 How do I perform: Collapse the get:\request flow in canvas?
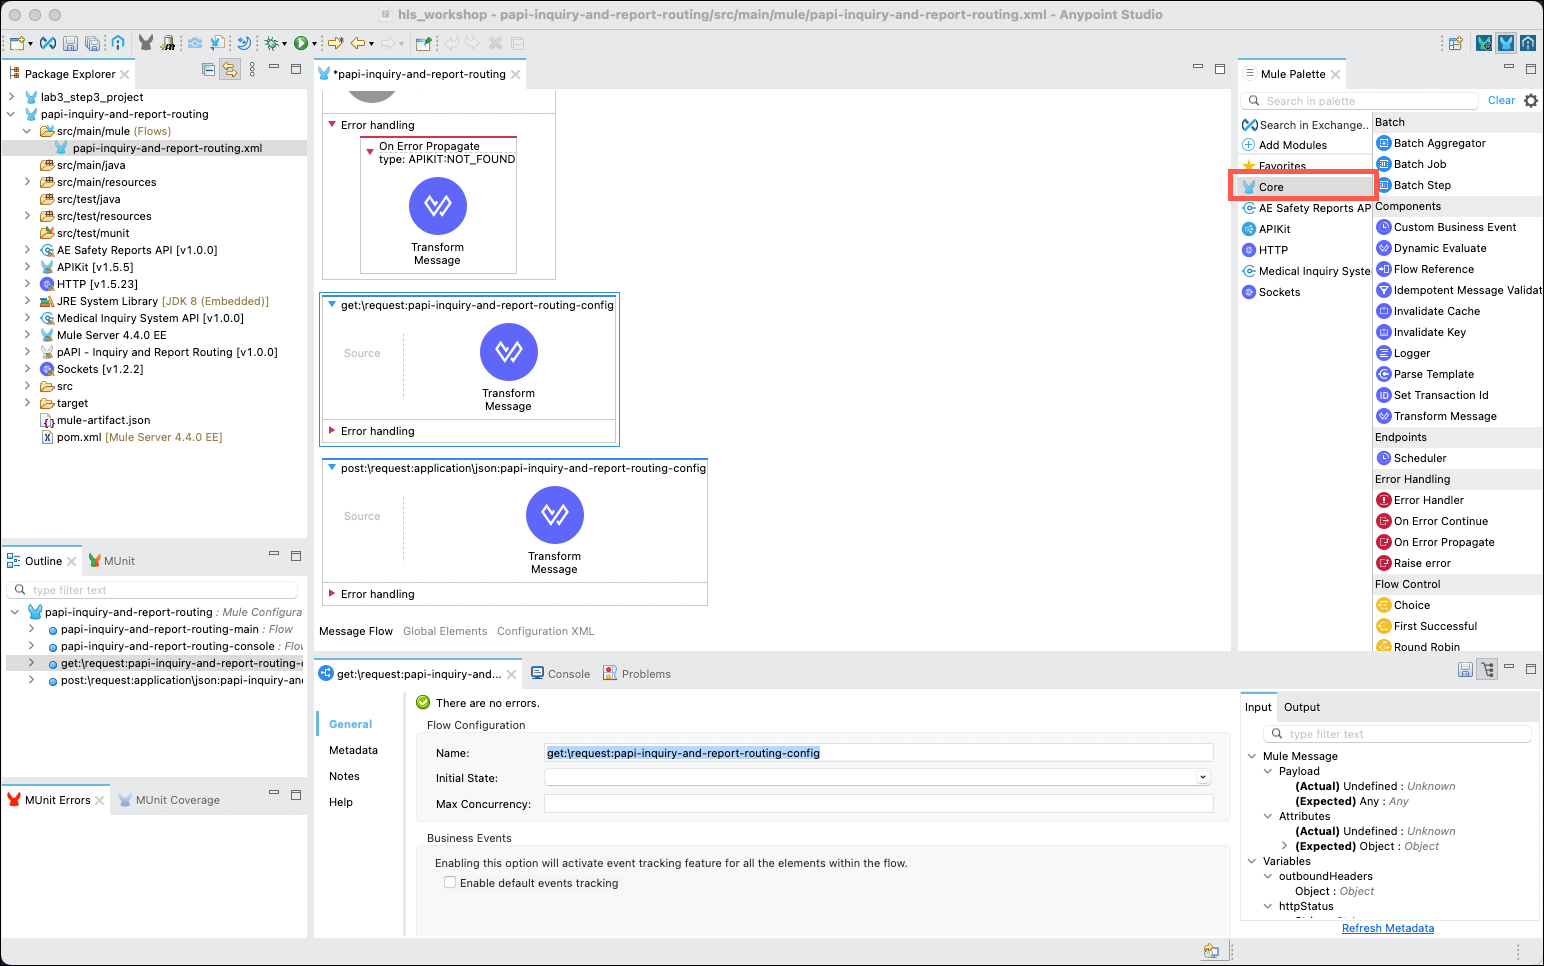pos(332,305)
